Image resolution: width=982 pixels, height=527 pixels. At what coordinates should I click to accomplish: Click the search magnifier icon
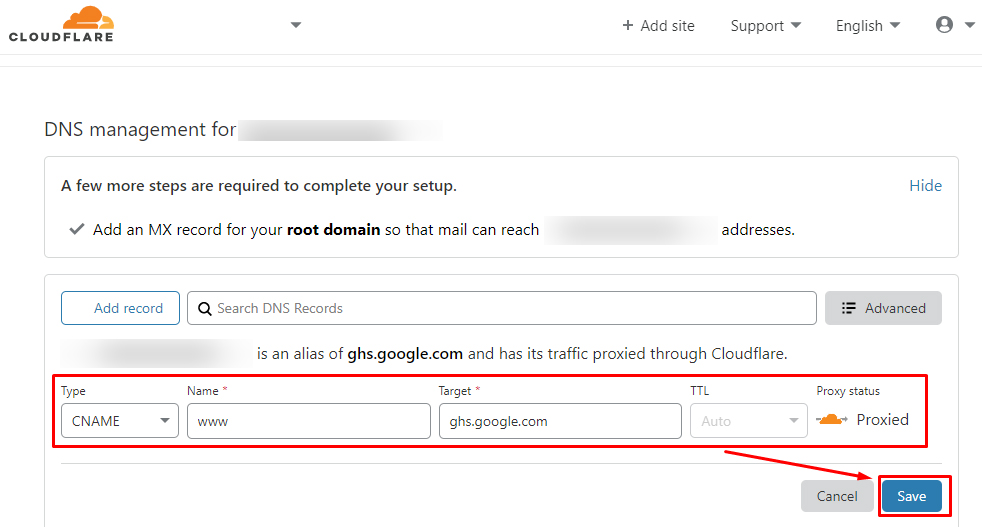[x=204, y=308]
